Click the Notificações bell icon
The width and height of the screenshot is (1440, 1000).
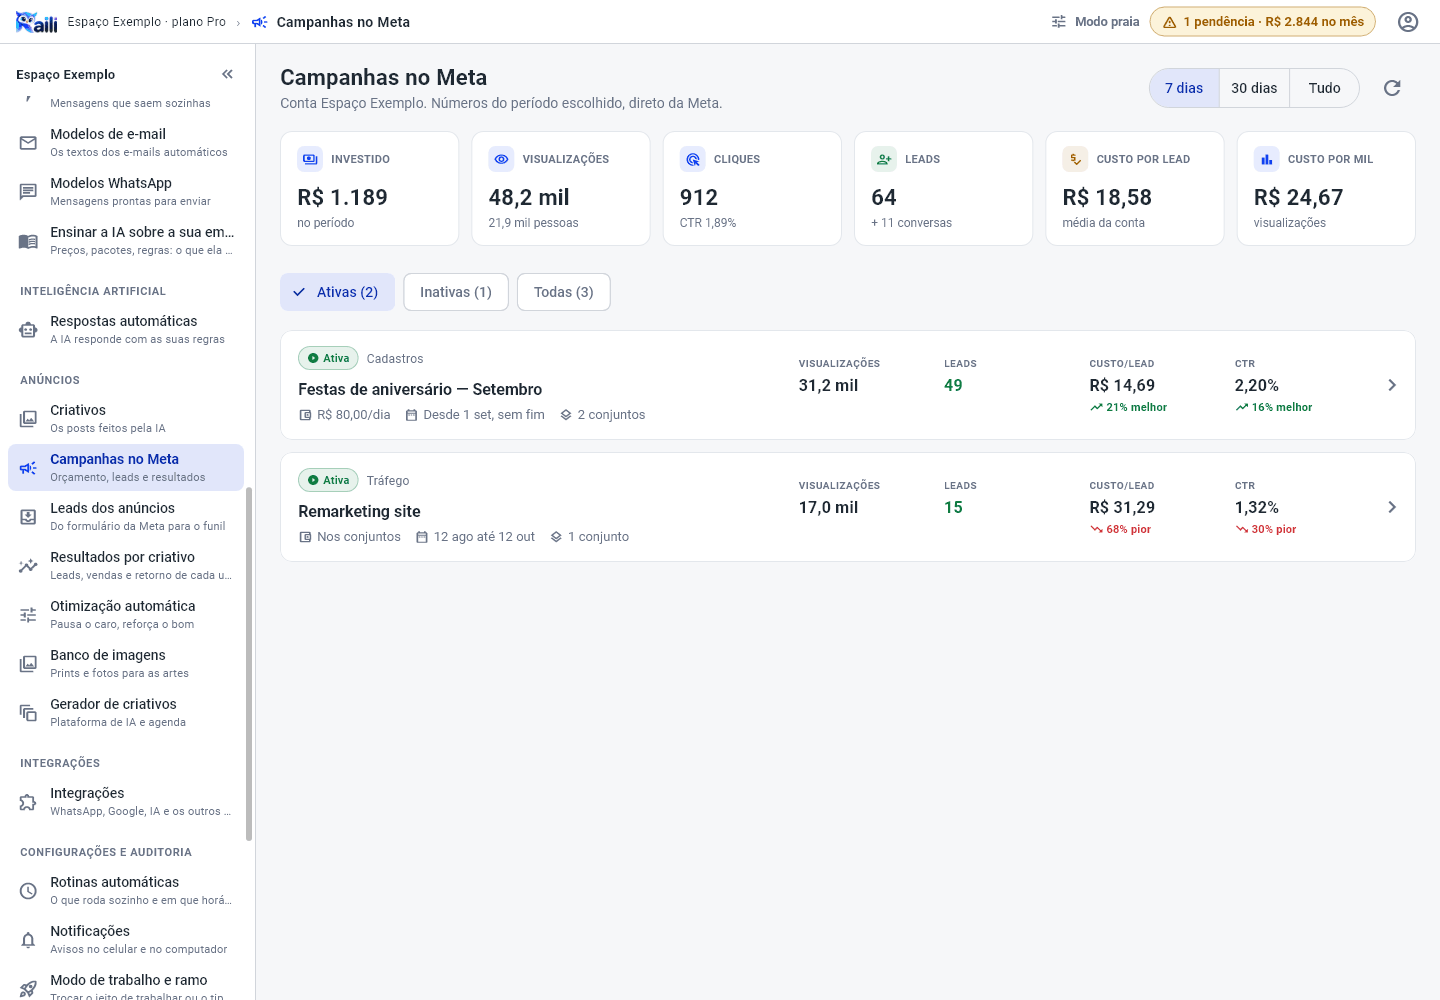click(28, 940)
